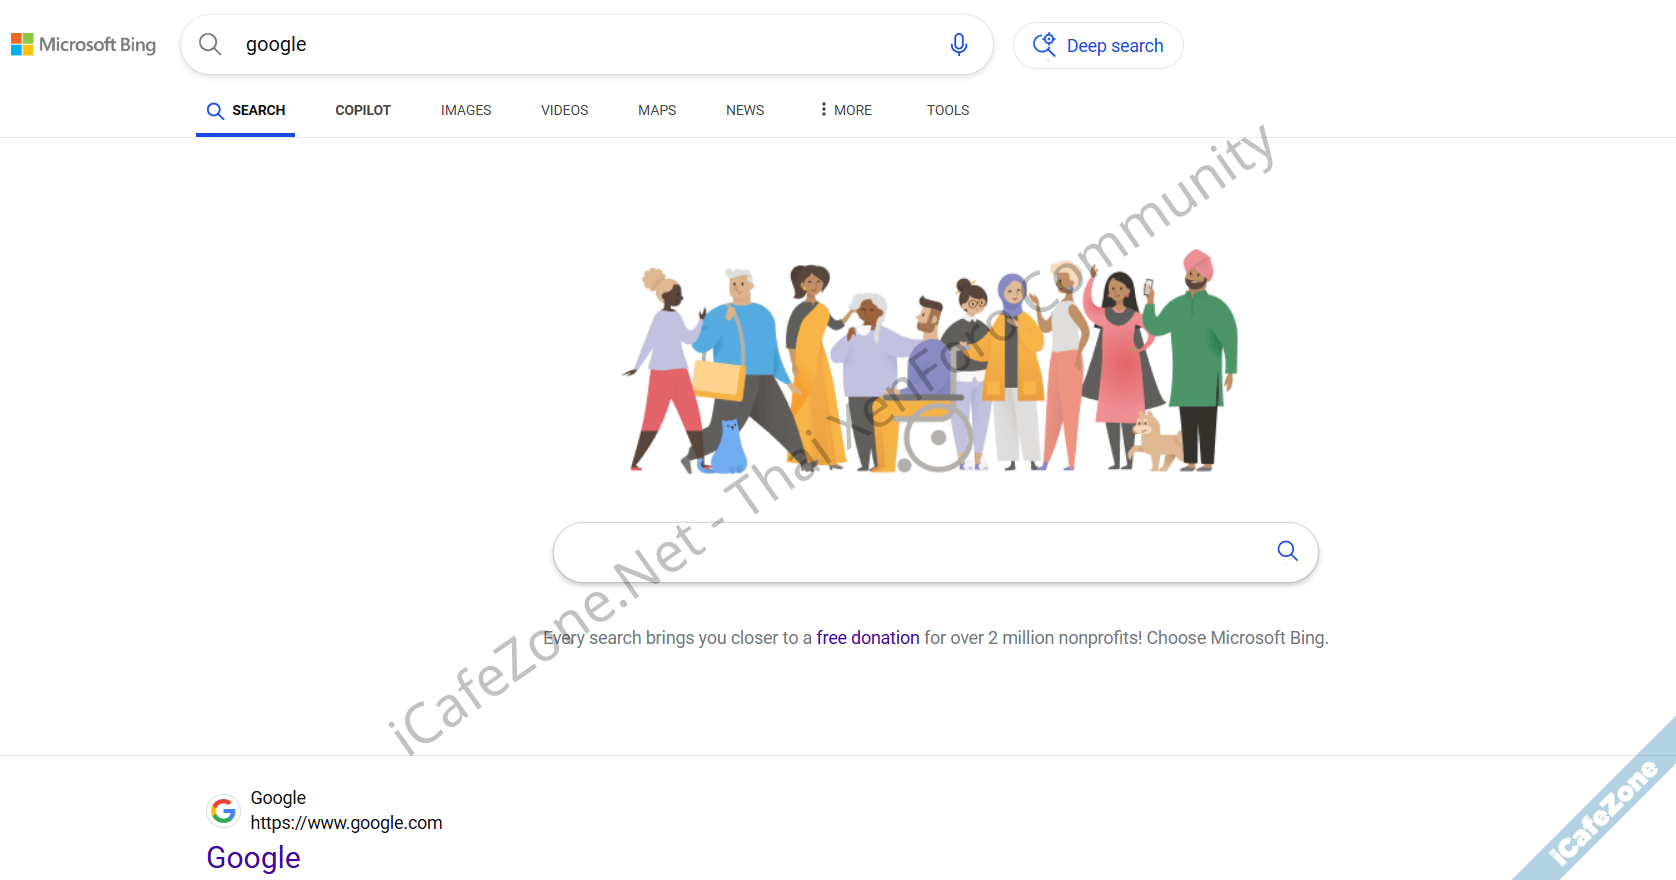Open the IMAGES tab
Viewport: 1676px width, 880px height.
pos(466,110)
